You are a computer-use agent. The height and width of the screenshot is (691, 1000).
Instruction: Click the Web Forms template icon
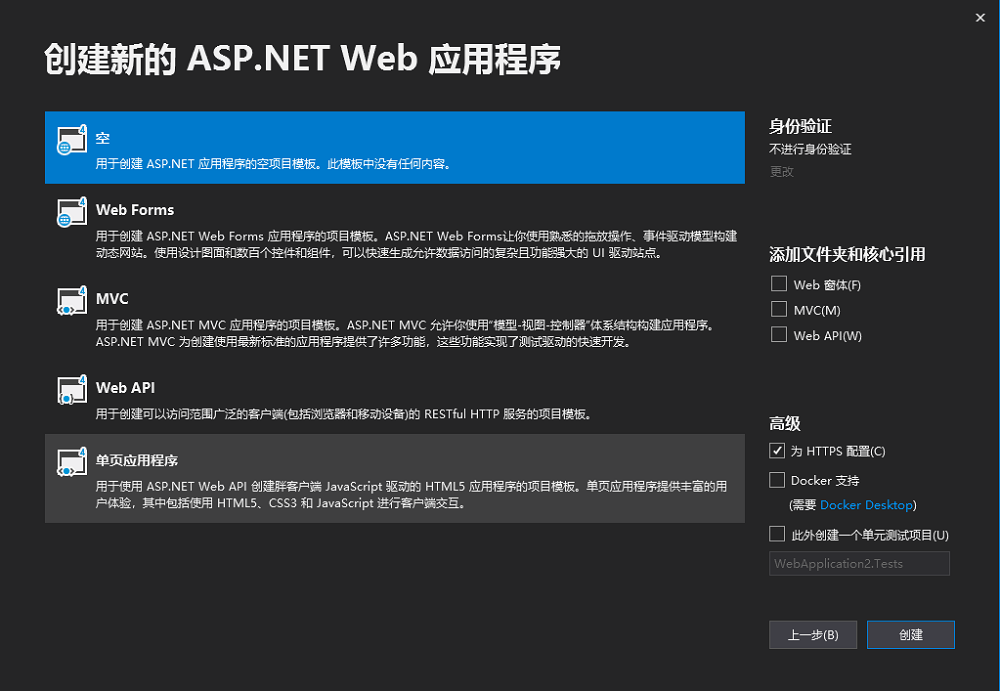[x=70, y=212]
